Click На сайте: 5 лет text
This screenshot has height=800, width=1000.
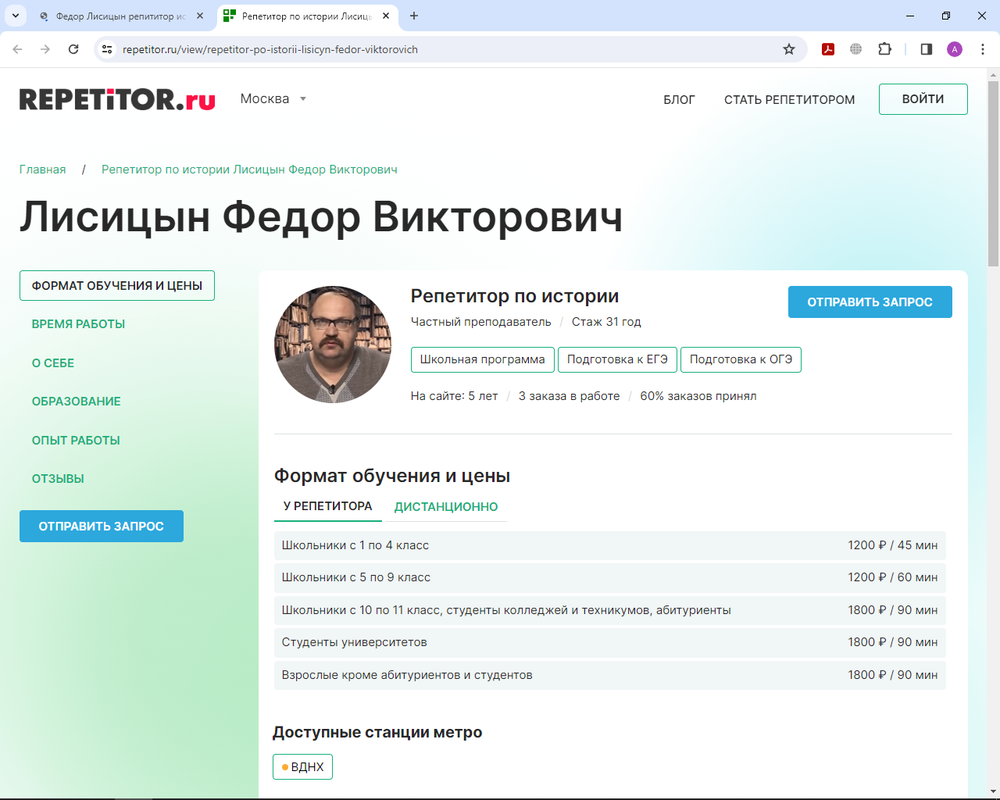454,396
